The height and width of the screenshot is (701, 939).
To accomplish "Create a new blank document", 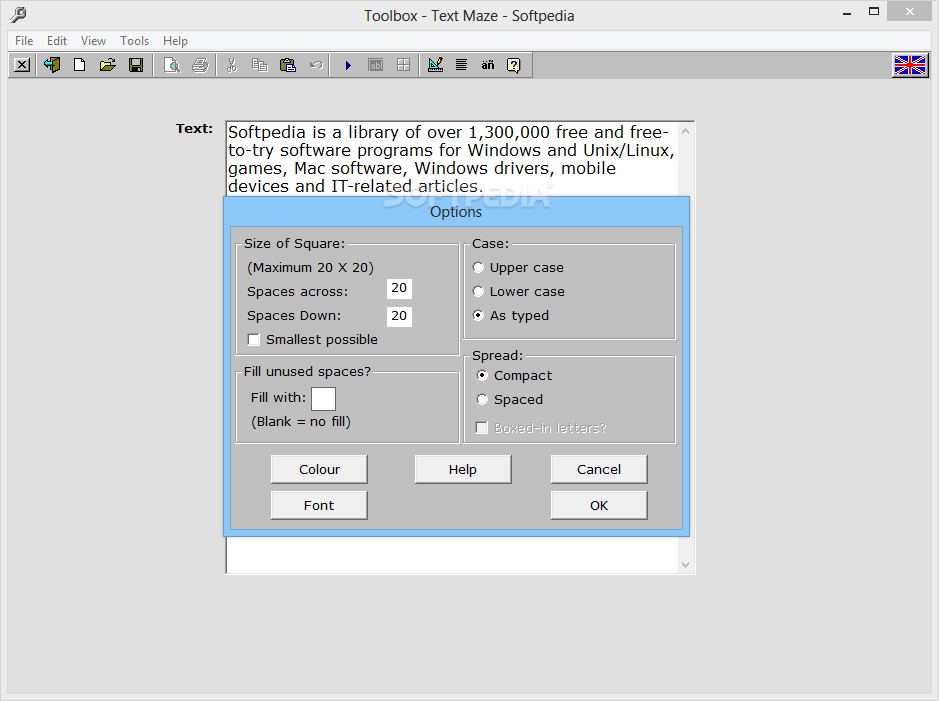I will pyautogui.click(x=79, y=65).
